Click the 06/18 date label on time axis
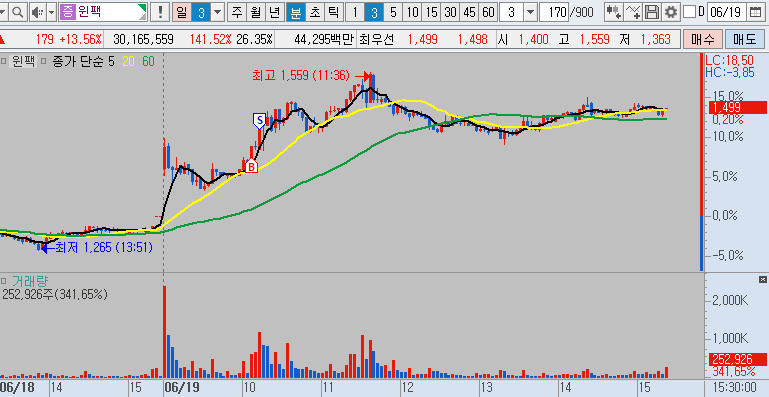This screenshot has height=397, width=769. click(x=18, y=387)
